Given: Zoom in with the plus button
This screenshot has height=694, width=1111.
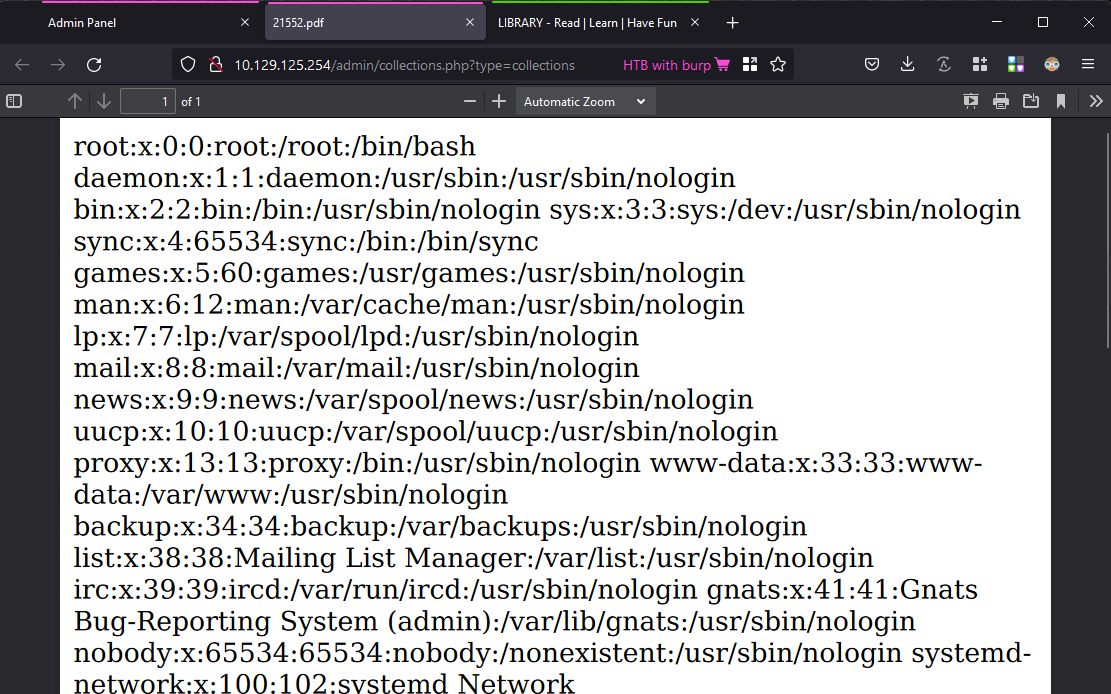Looking at the screenshot, I should [499, 101].
